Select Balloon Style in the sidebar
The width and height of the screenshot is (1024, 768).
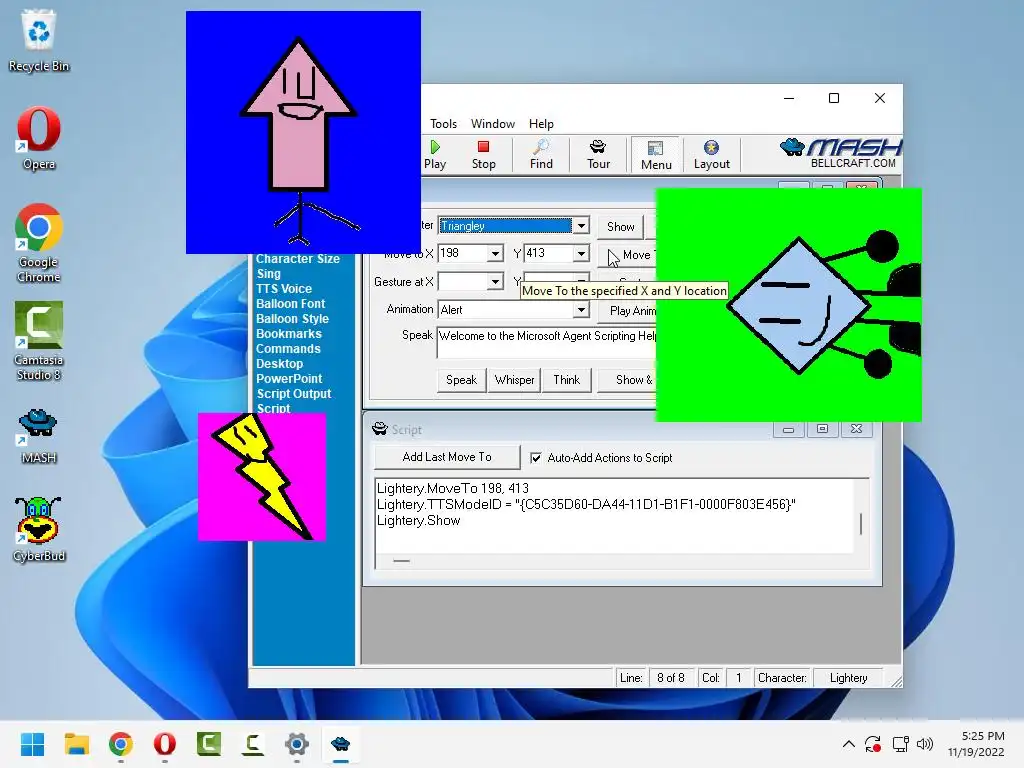pos(292,319)
